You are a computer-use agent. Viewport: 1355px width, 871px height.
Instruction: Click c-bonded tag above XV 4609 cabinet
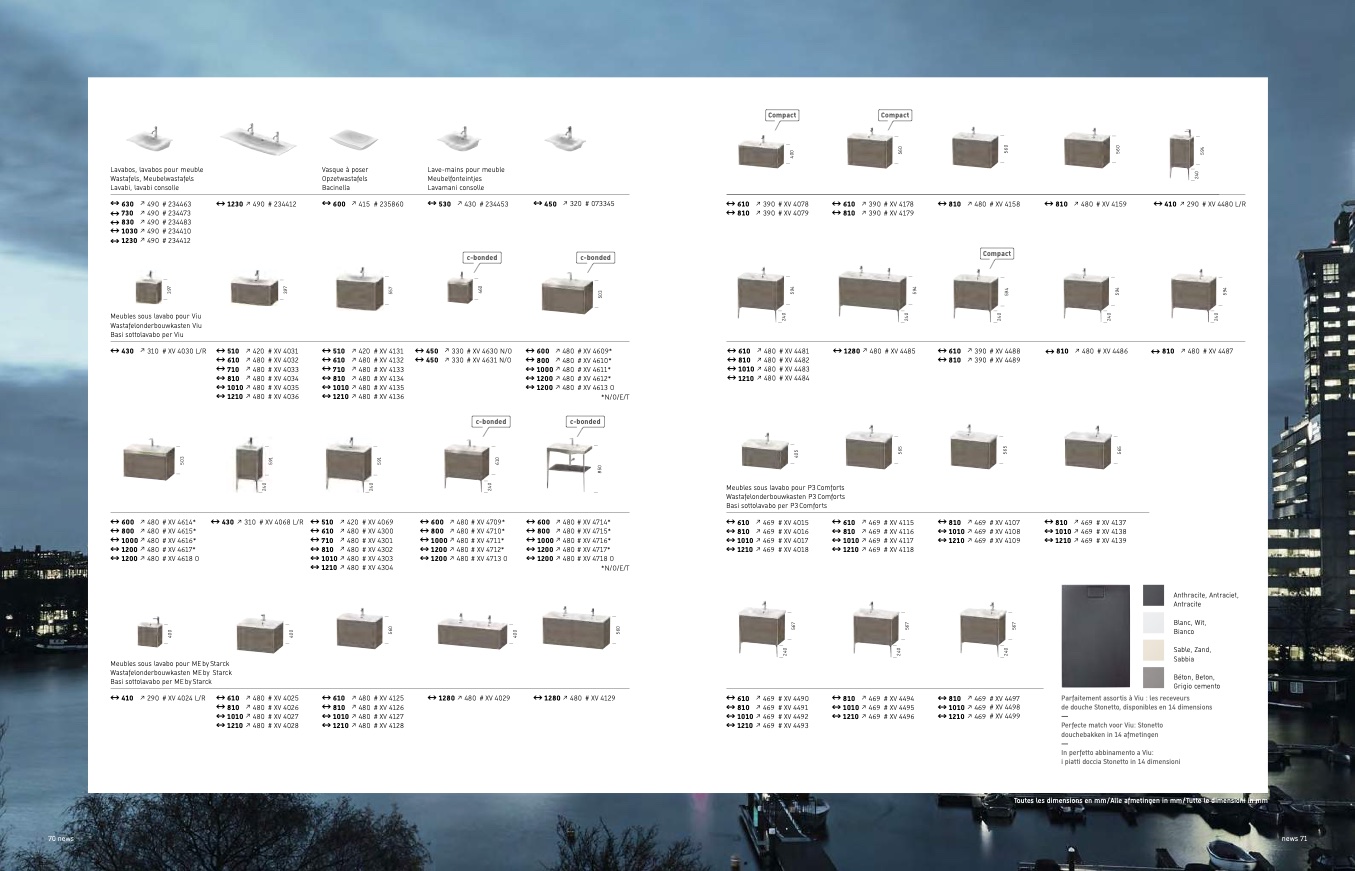[x=595, y=257]
